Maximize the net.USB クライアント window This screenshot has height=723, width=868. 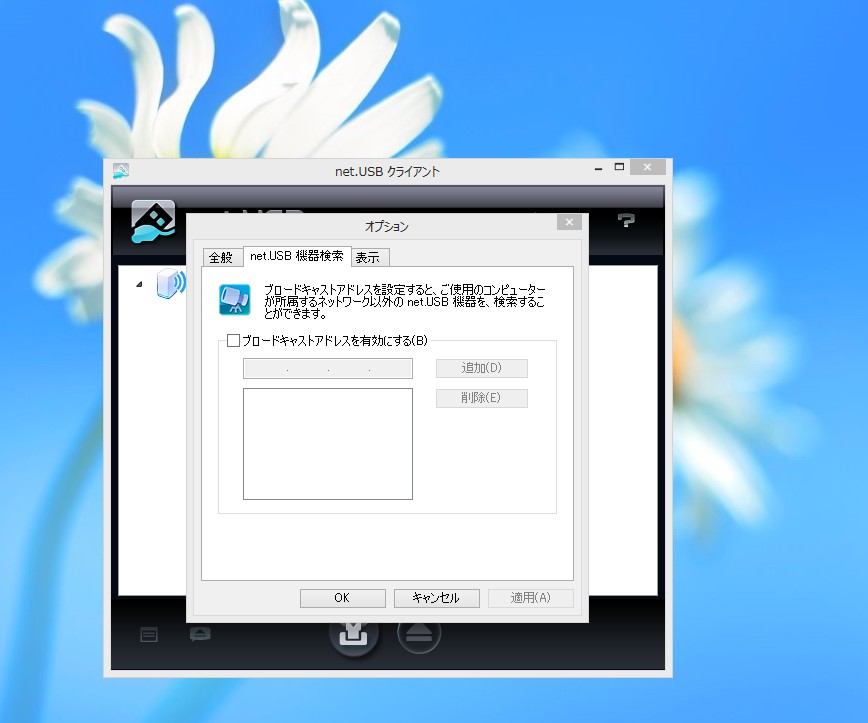619,167
